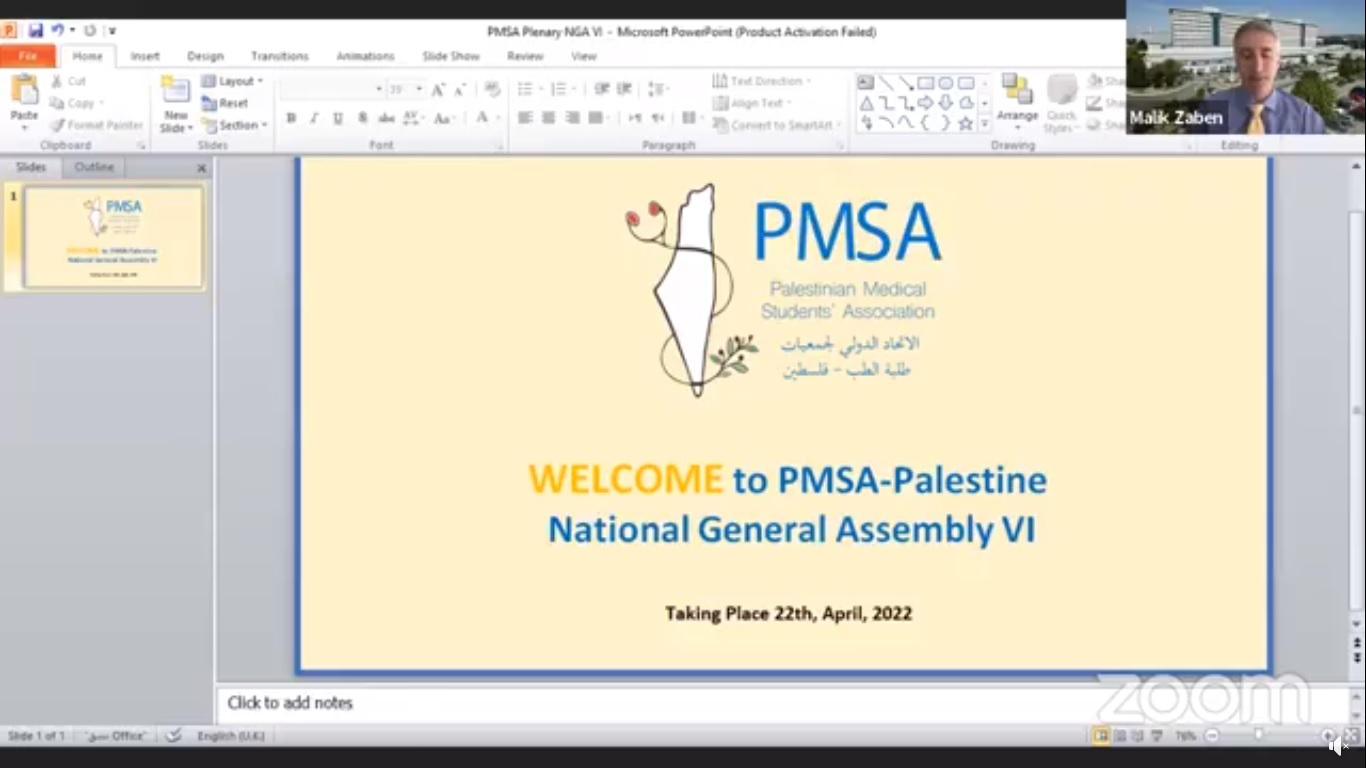Select the Format Painter tool

[x=96, y=125]
